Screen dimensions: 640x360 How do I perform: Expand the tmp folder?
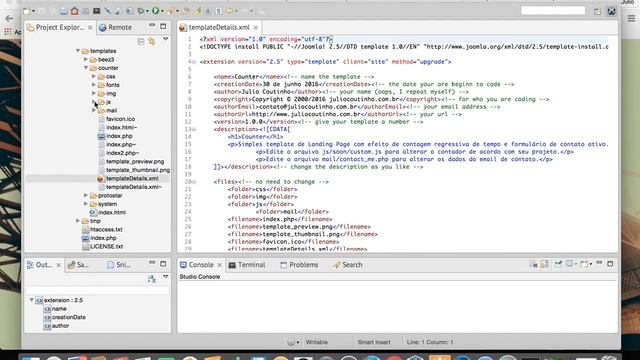click(x=78, y=221)
